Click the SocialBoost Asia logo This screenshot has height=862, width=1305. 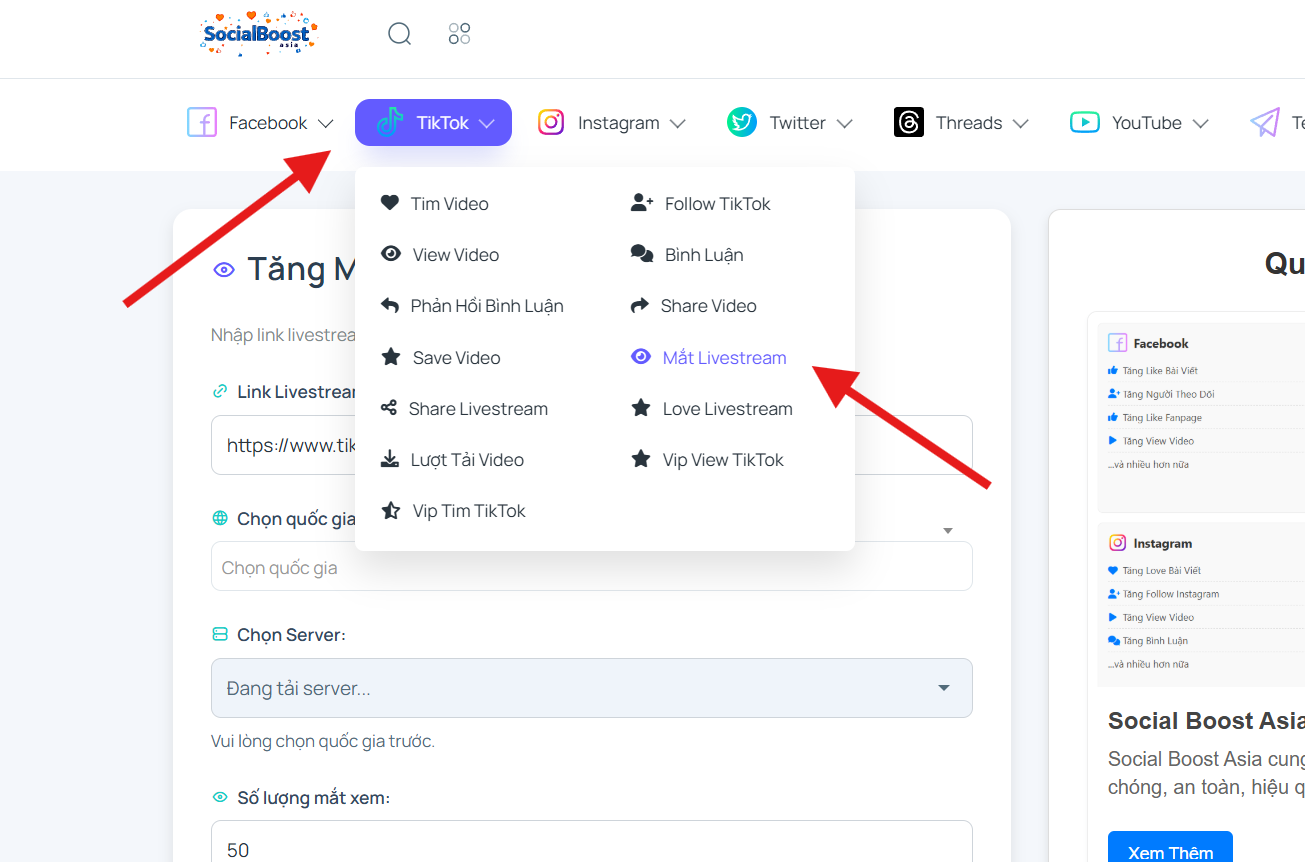pyautogui.click(x=258, y=34)
